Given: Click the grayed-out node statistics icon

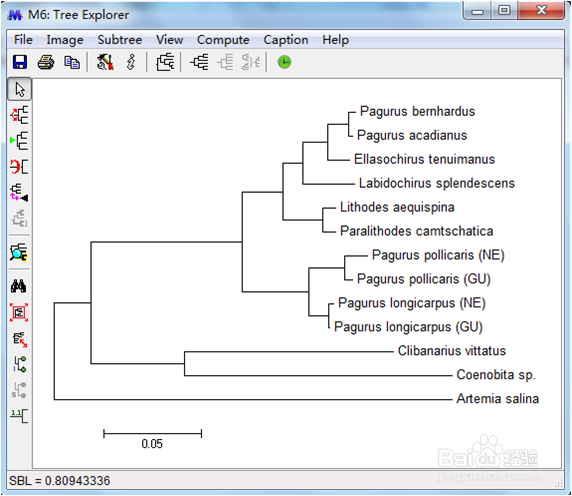Looking at the screenshot, I should pos(19,390).
